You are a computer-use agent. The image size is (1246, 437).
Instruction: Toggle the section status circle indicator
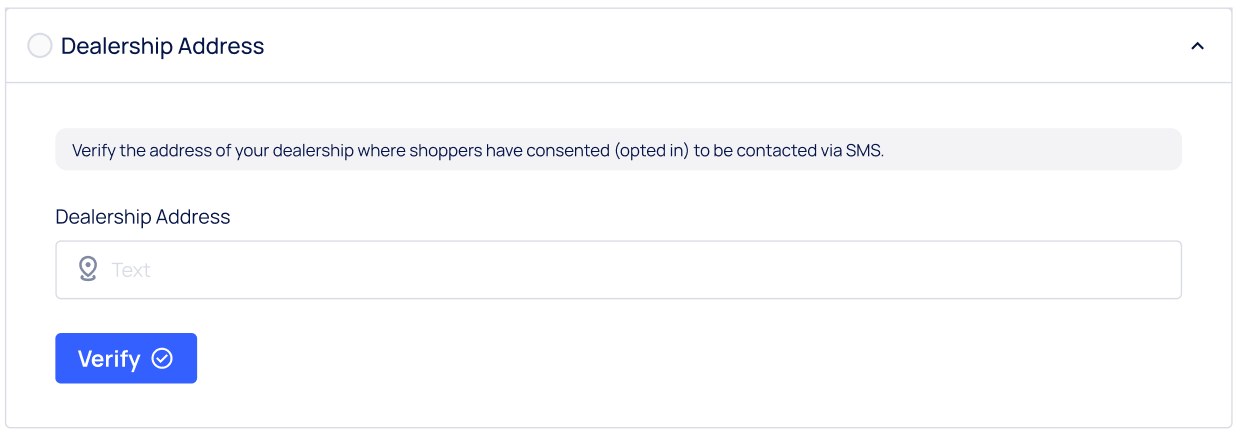coord(40,46)
